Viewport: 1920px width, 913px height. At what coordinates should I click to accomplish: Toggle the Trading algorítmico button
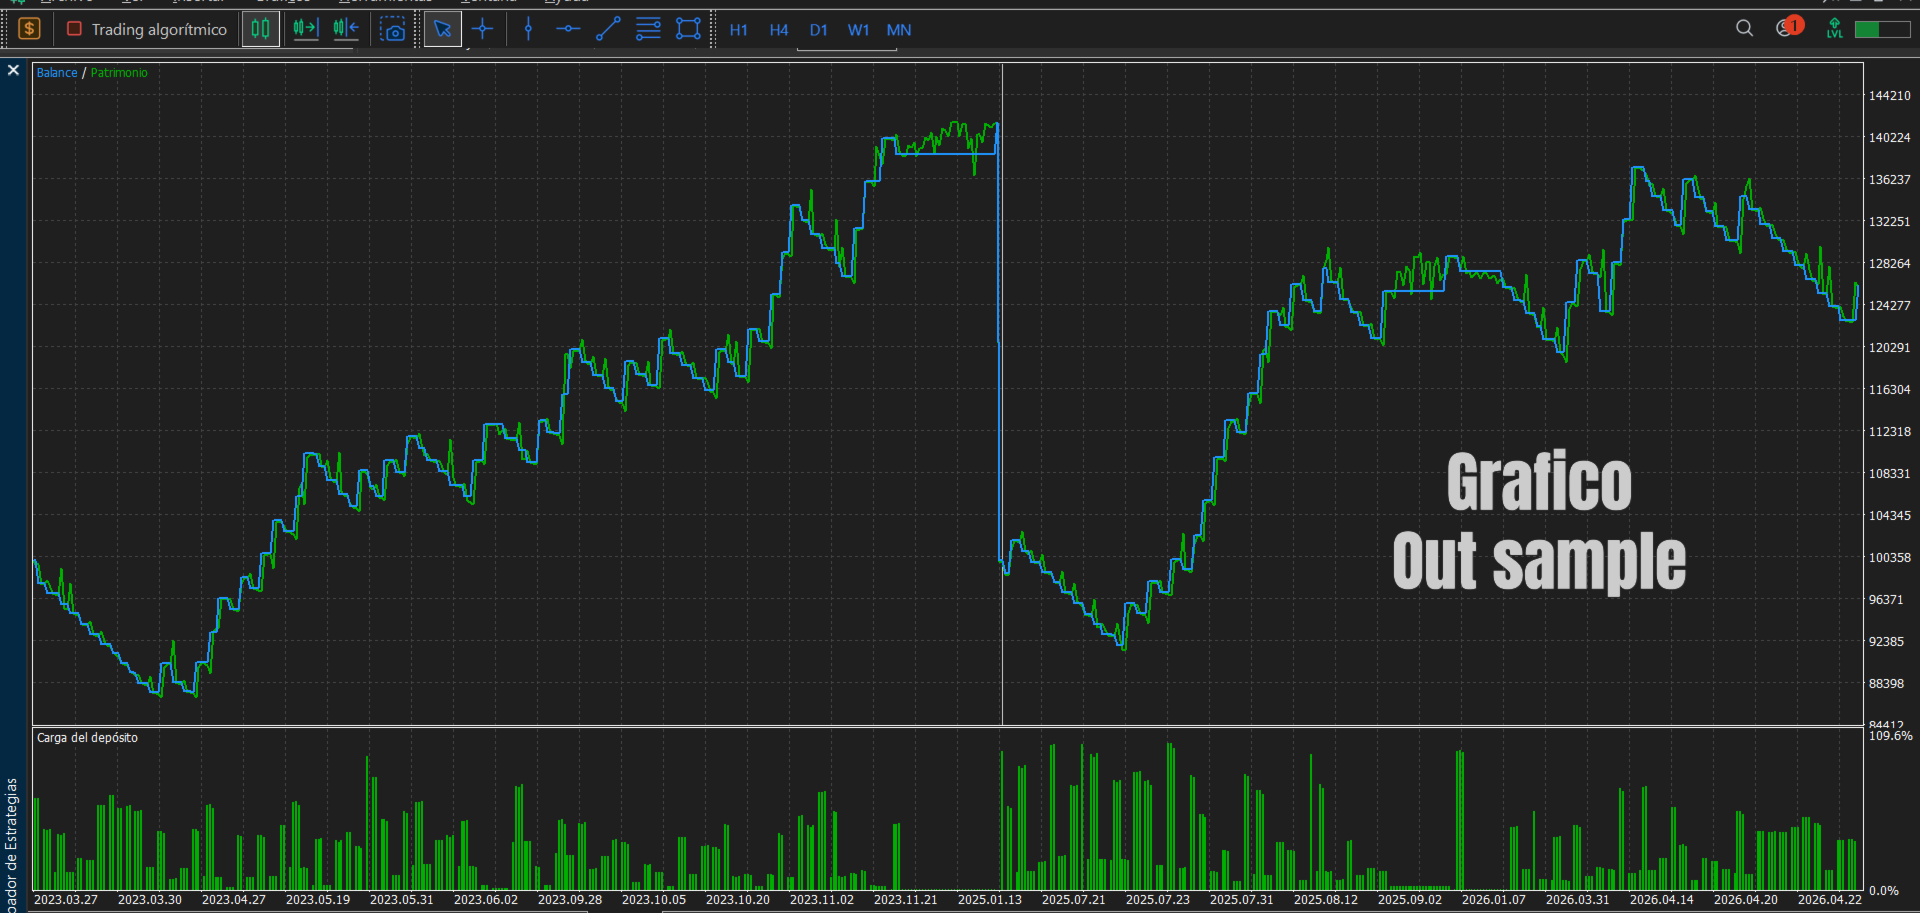[147, 29]
